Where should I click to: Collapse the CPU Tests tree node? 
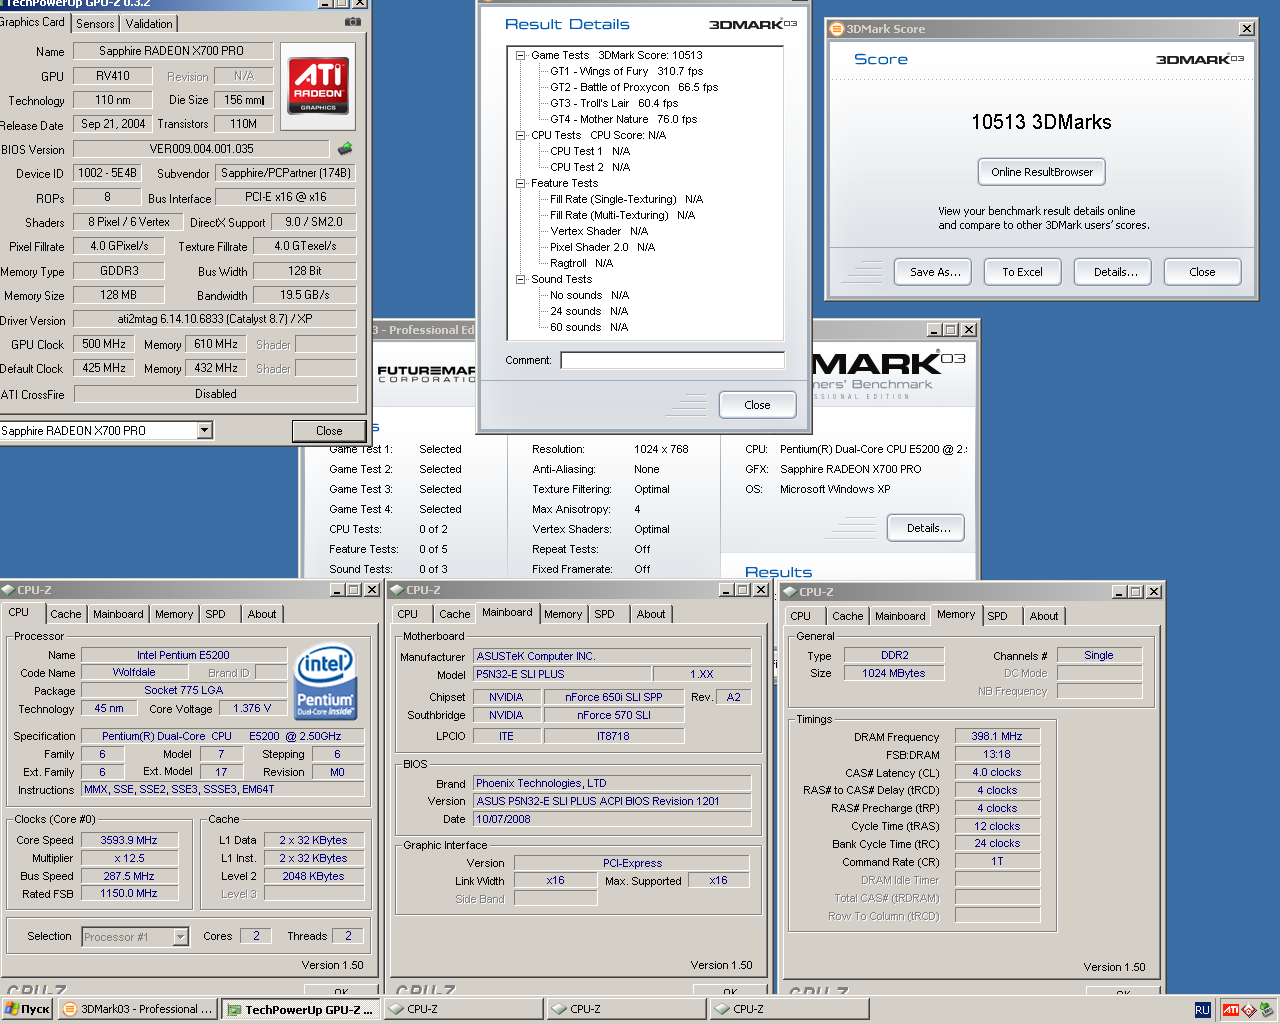coord(520,135)
